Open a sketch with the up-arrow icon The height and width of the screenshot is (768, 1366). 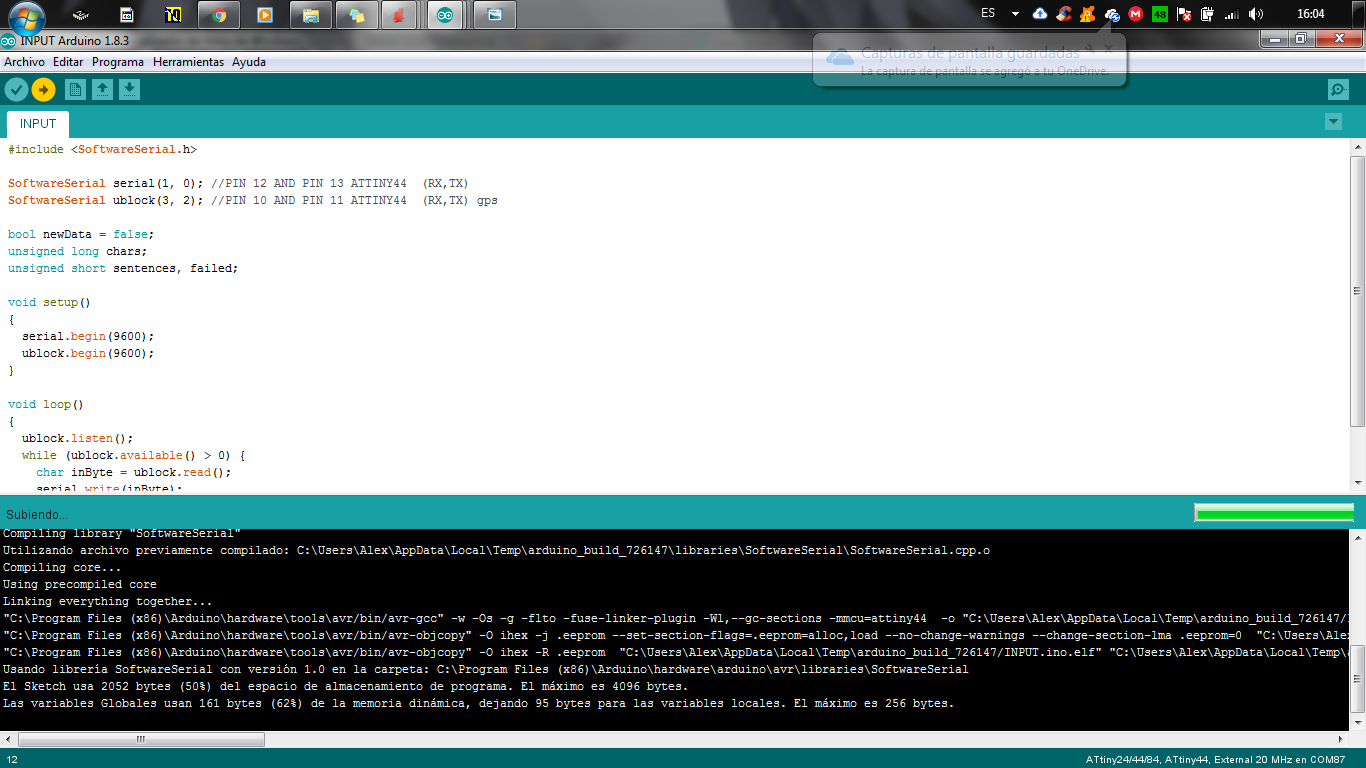tap(102, 90)
